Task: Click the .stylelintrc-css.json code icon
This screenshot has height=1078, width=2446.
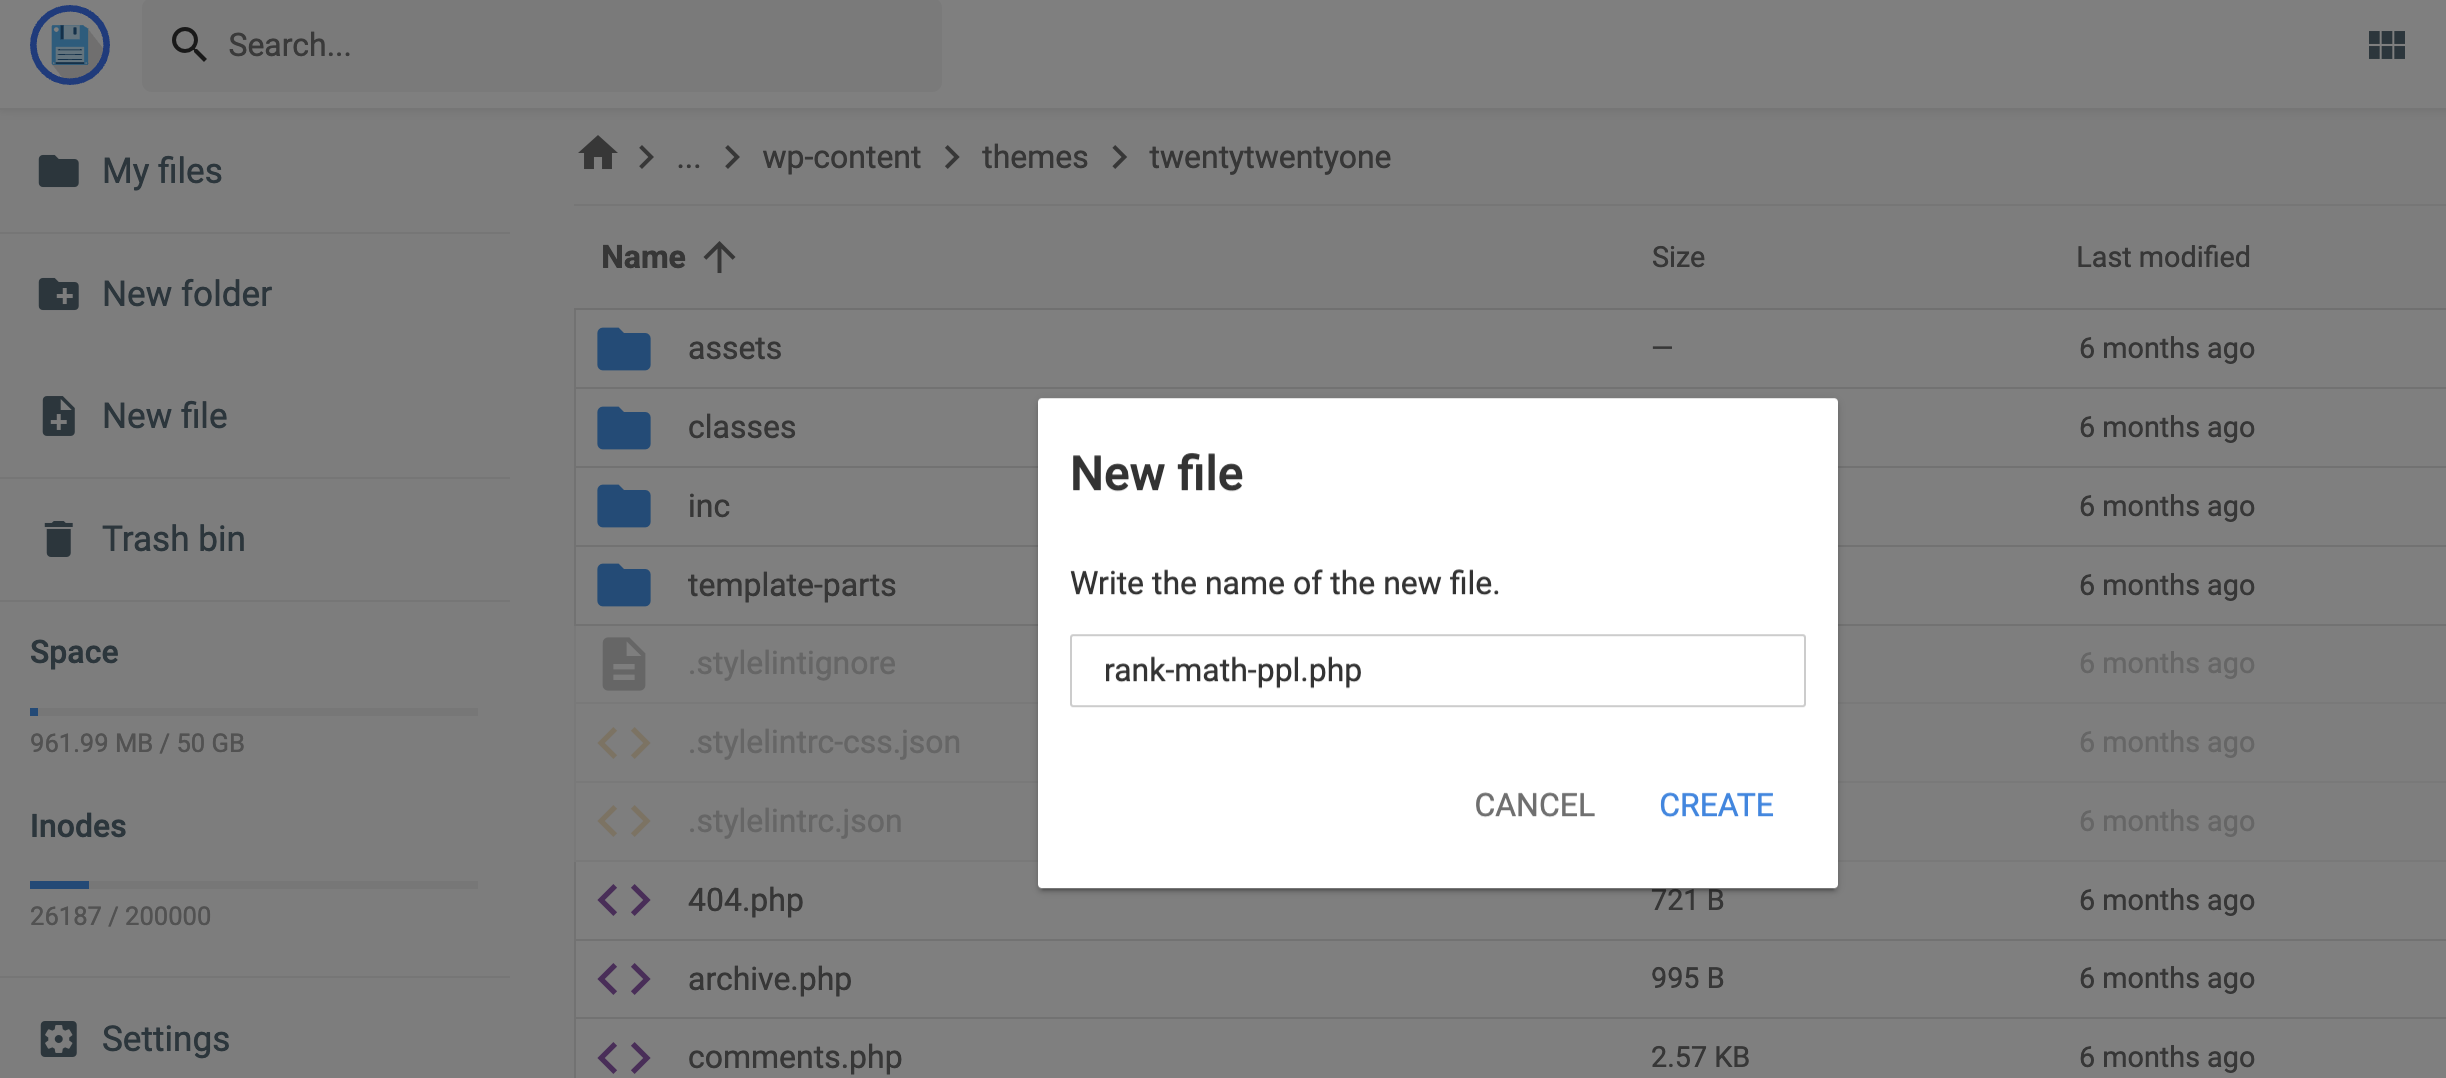Action: click(x=624, y=743)
